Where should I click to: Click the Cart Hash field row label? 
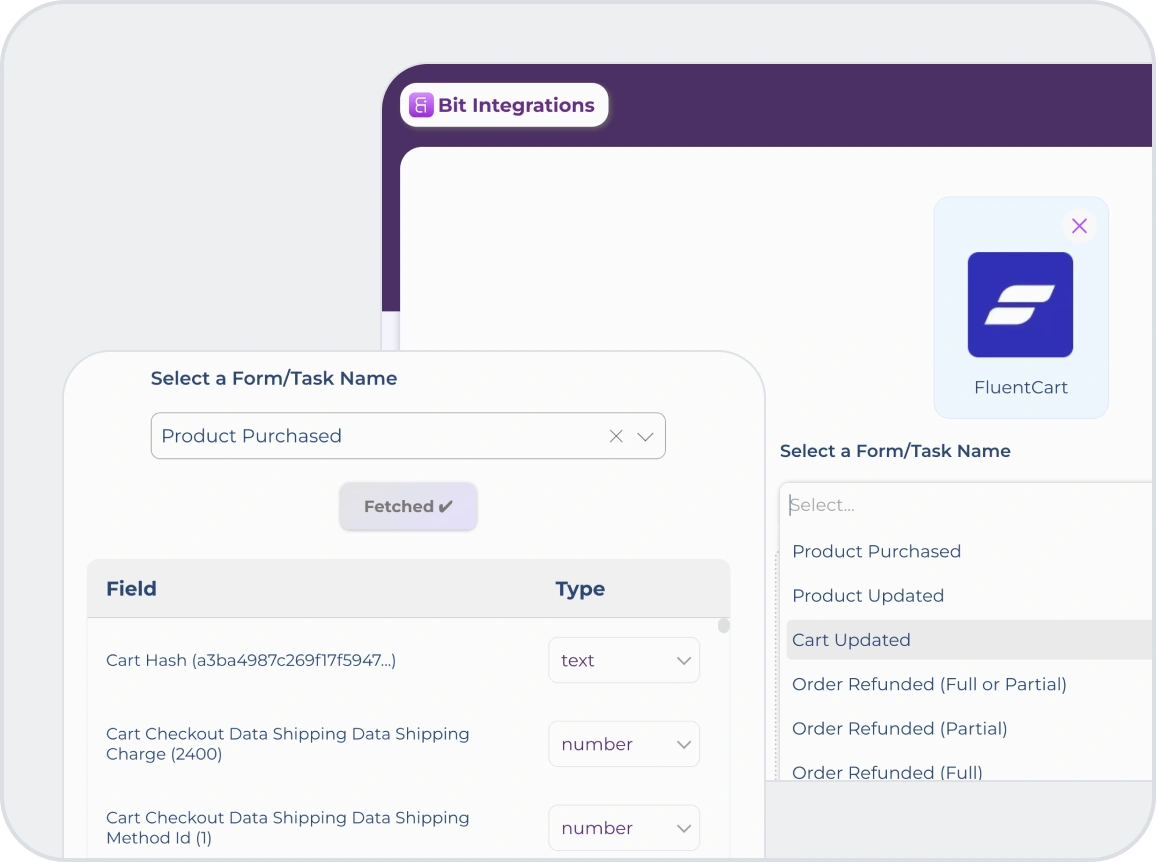point(251,660)
